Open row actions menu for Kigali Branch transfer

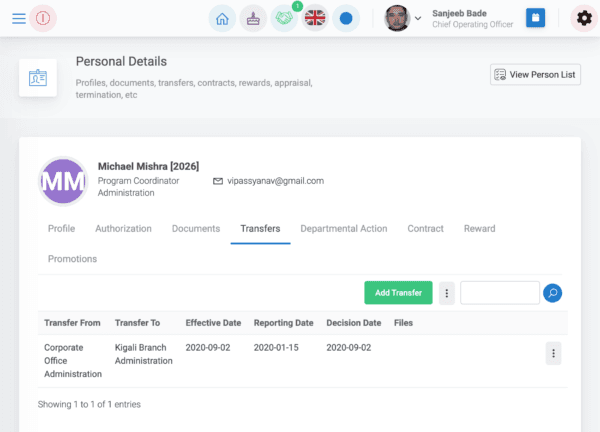pyautogui.click(x=553, y=353)
